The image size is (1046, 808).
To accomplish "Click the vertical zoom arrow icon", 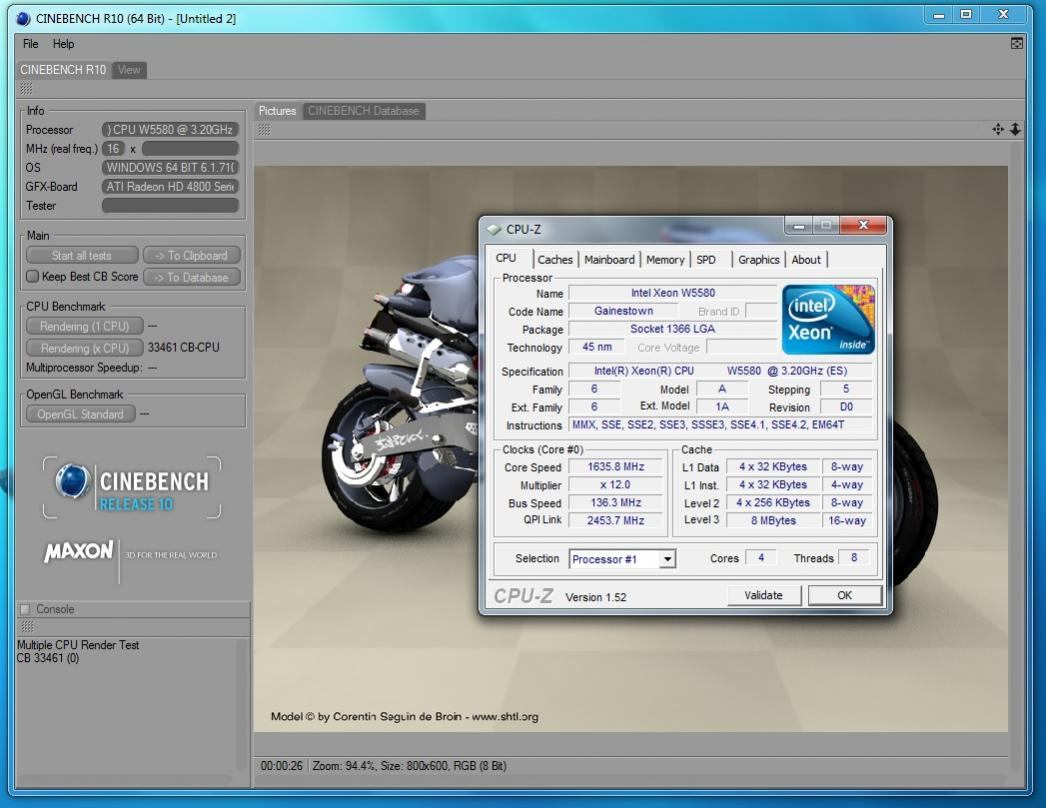I will [x=1015, y=129].
